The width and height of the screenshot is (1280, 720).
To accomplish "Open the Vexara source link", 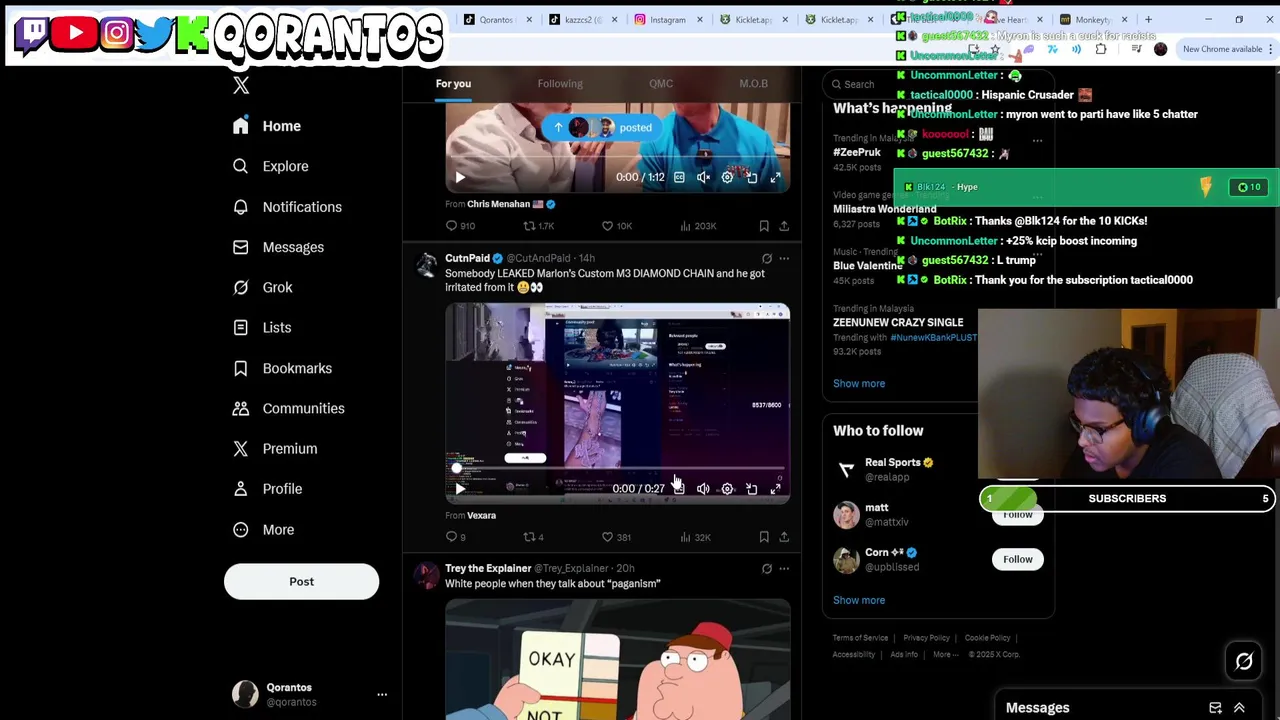I will (481, 515).
